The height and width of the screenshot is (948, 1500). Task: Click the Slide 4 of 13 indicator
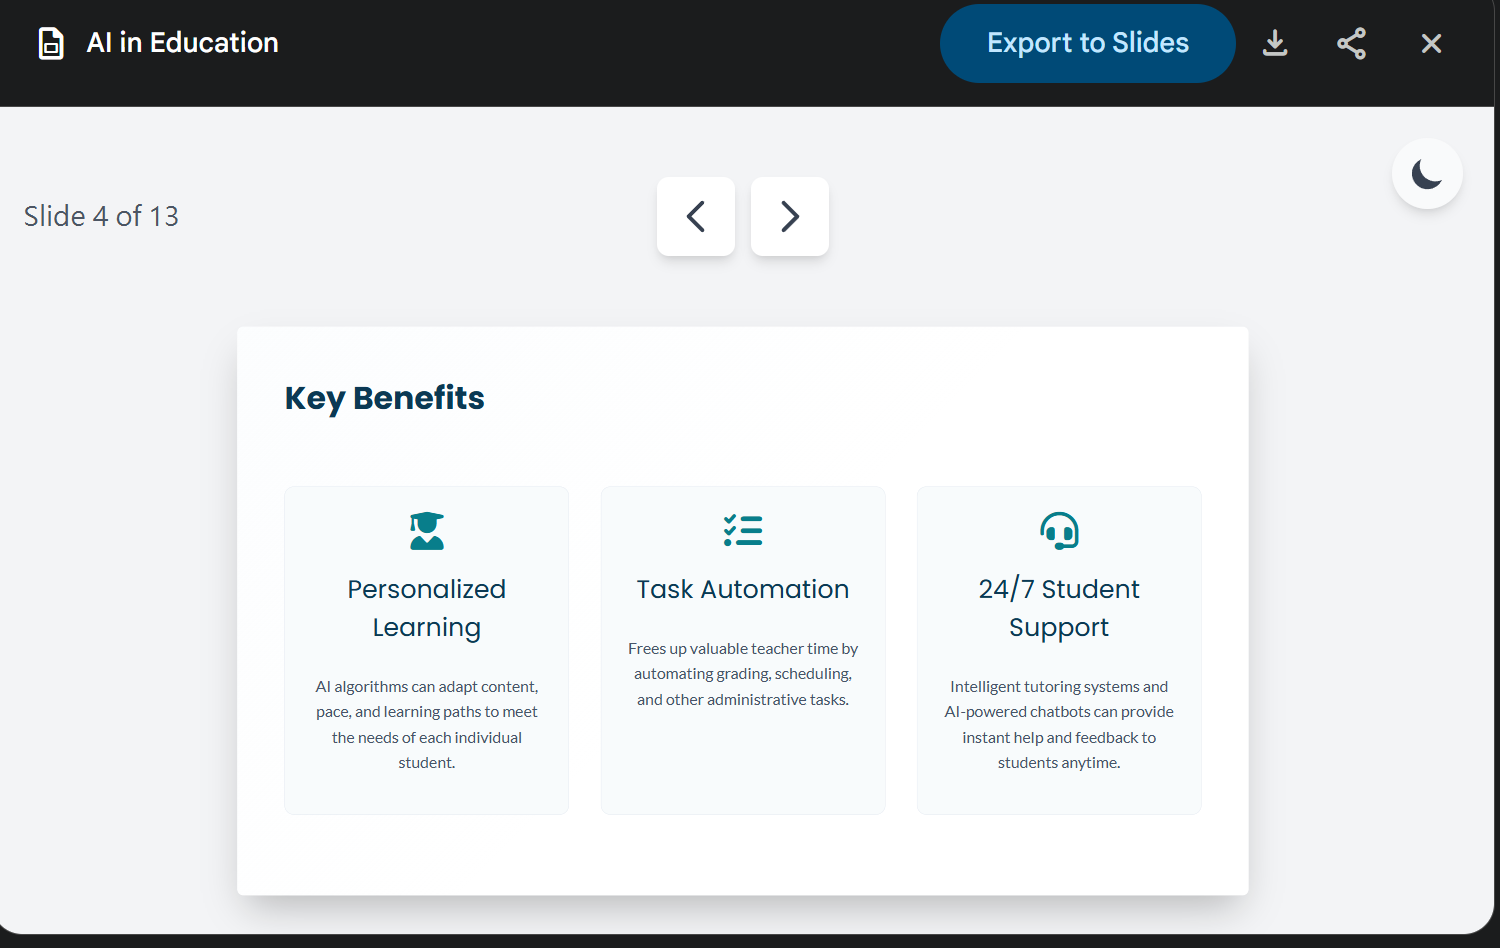pyautogui.click(x=101, y=216)
